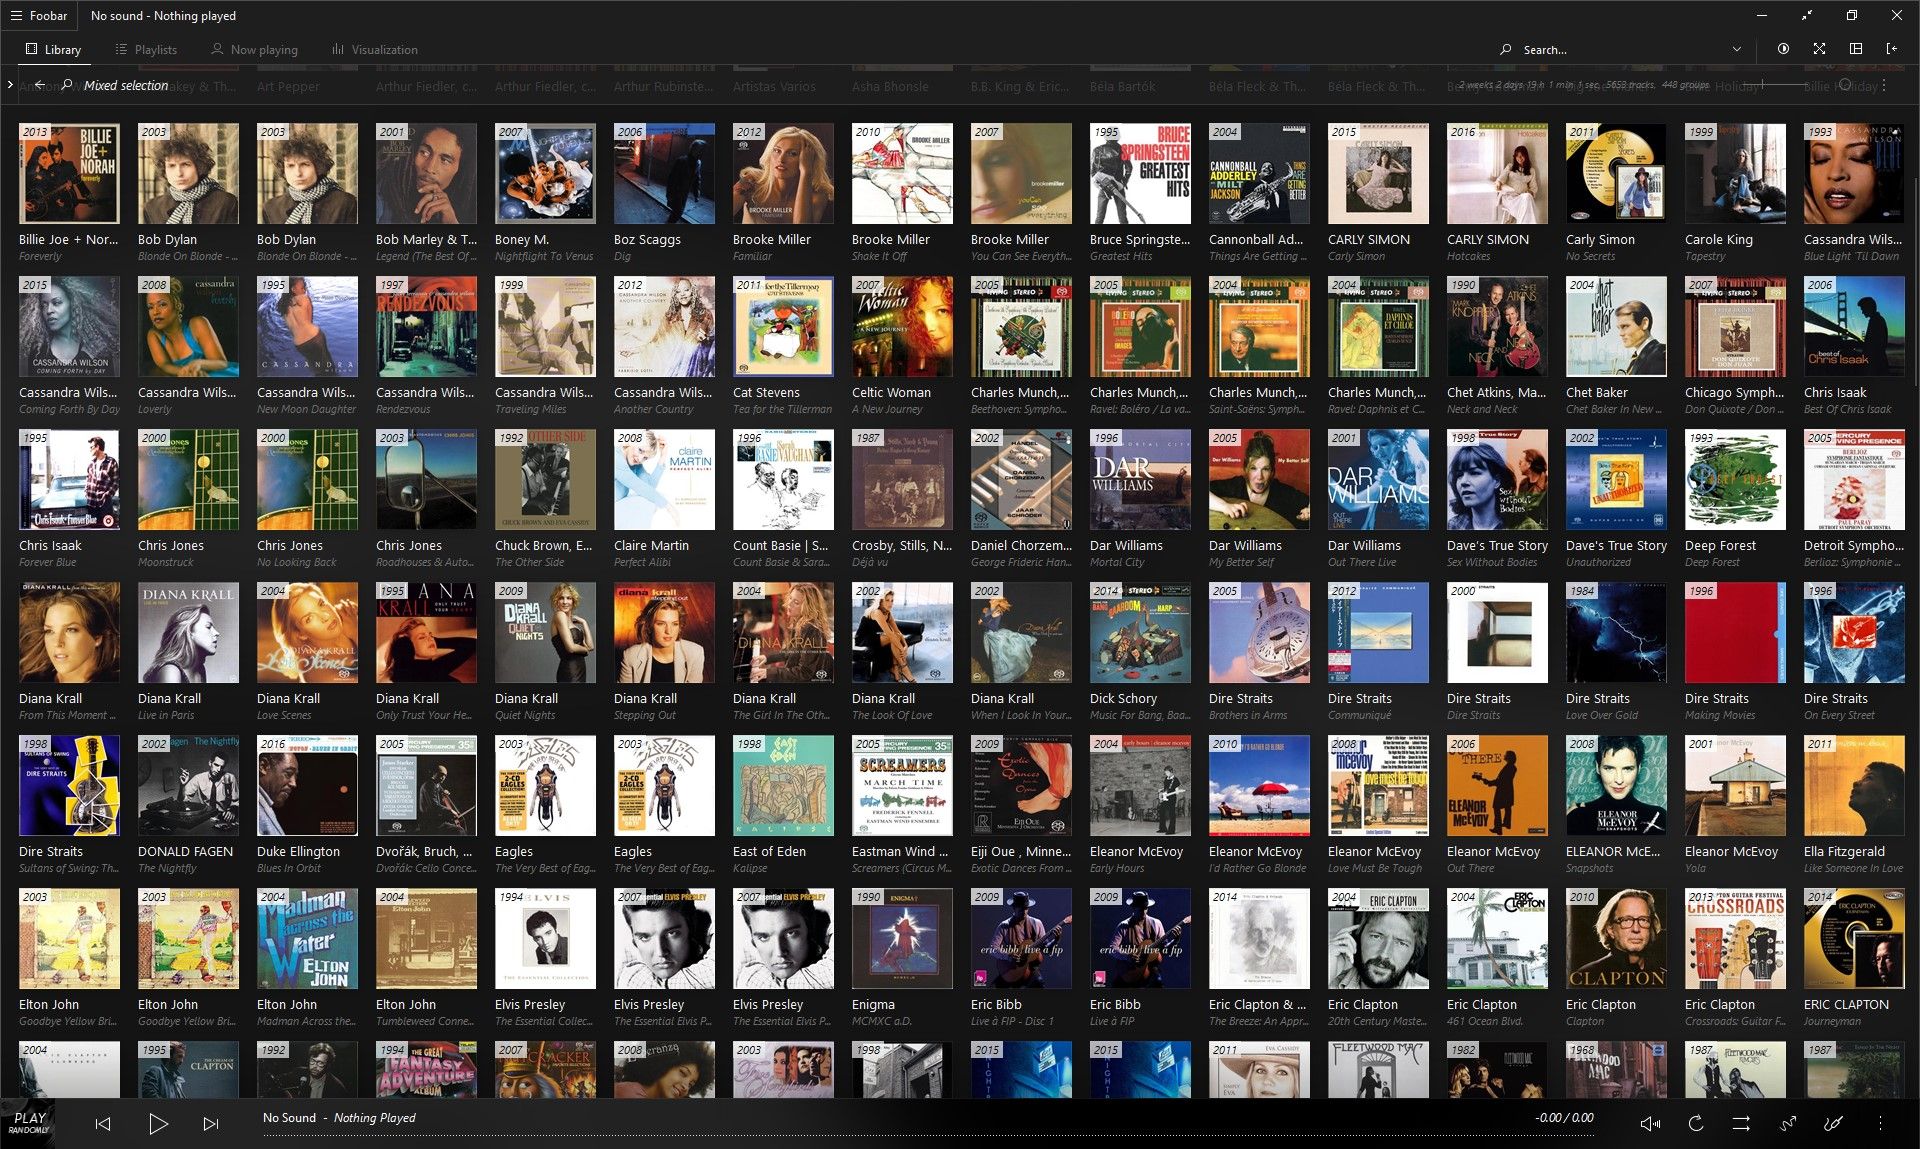The height and width of the screenshot is (1149, 1920).
Task: Click the Chicago Symphony Don Quixote label
Action: tap(1733, 409)
